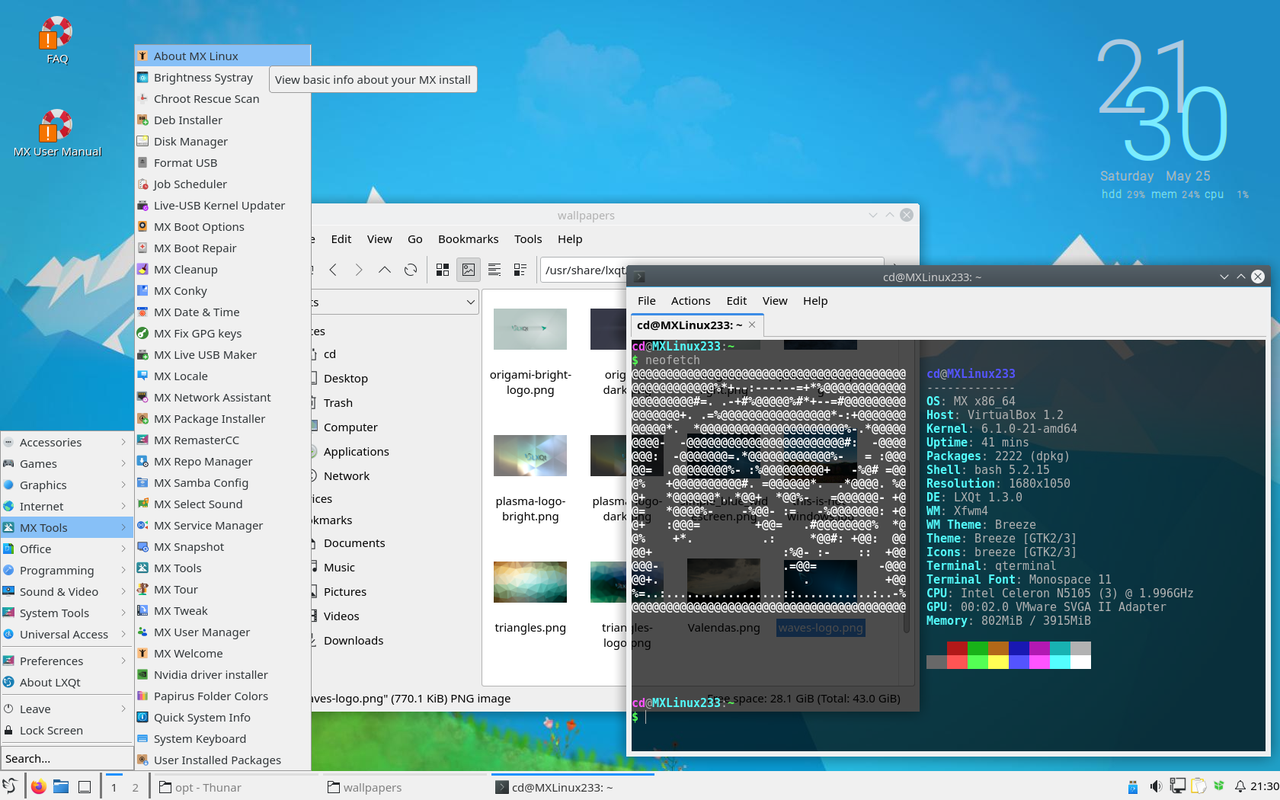
Task: Go up one folder in wallpapers window
Action: (384, 270)
